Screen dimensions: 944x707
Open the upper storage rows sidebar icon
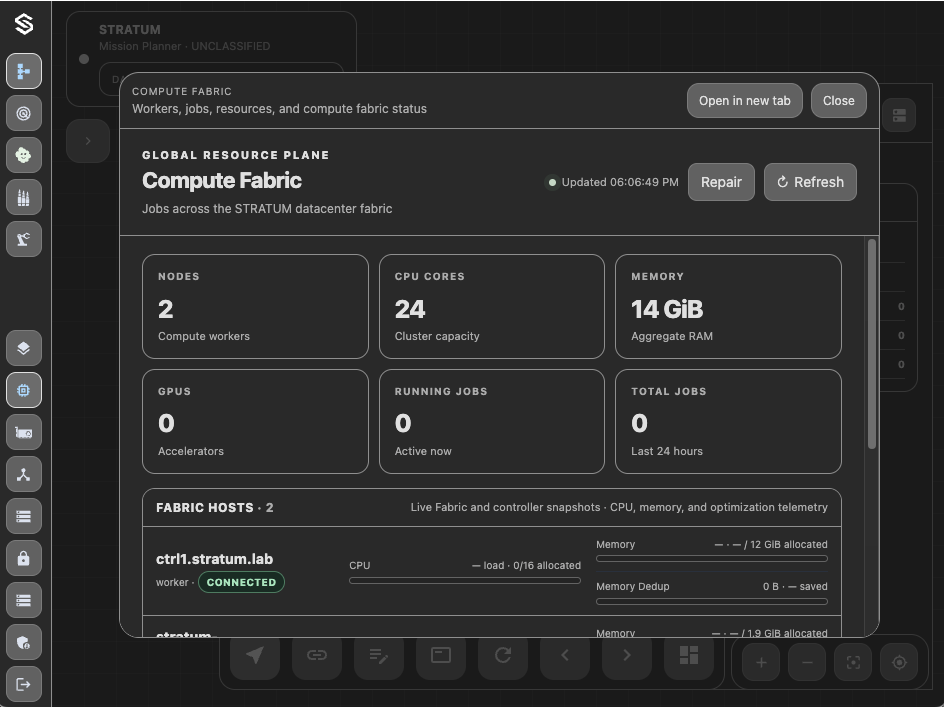pyautogui.click(x=24, y=517)
